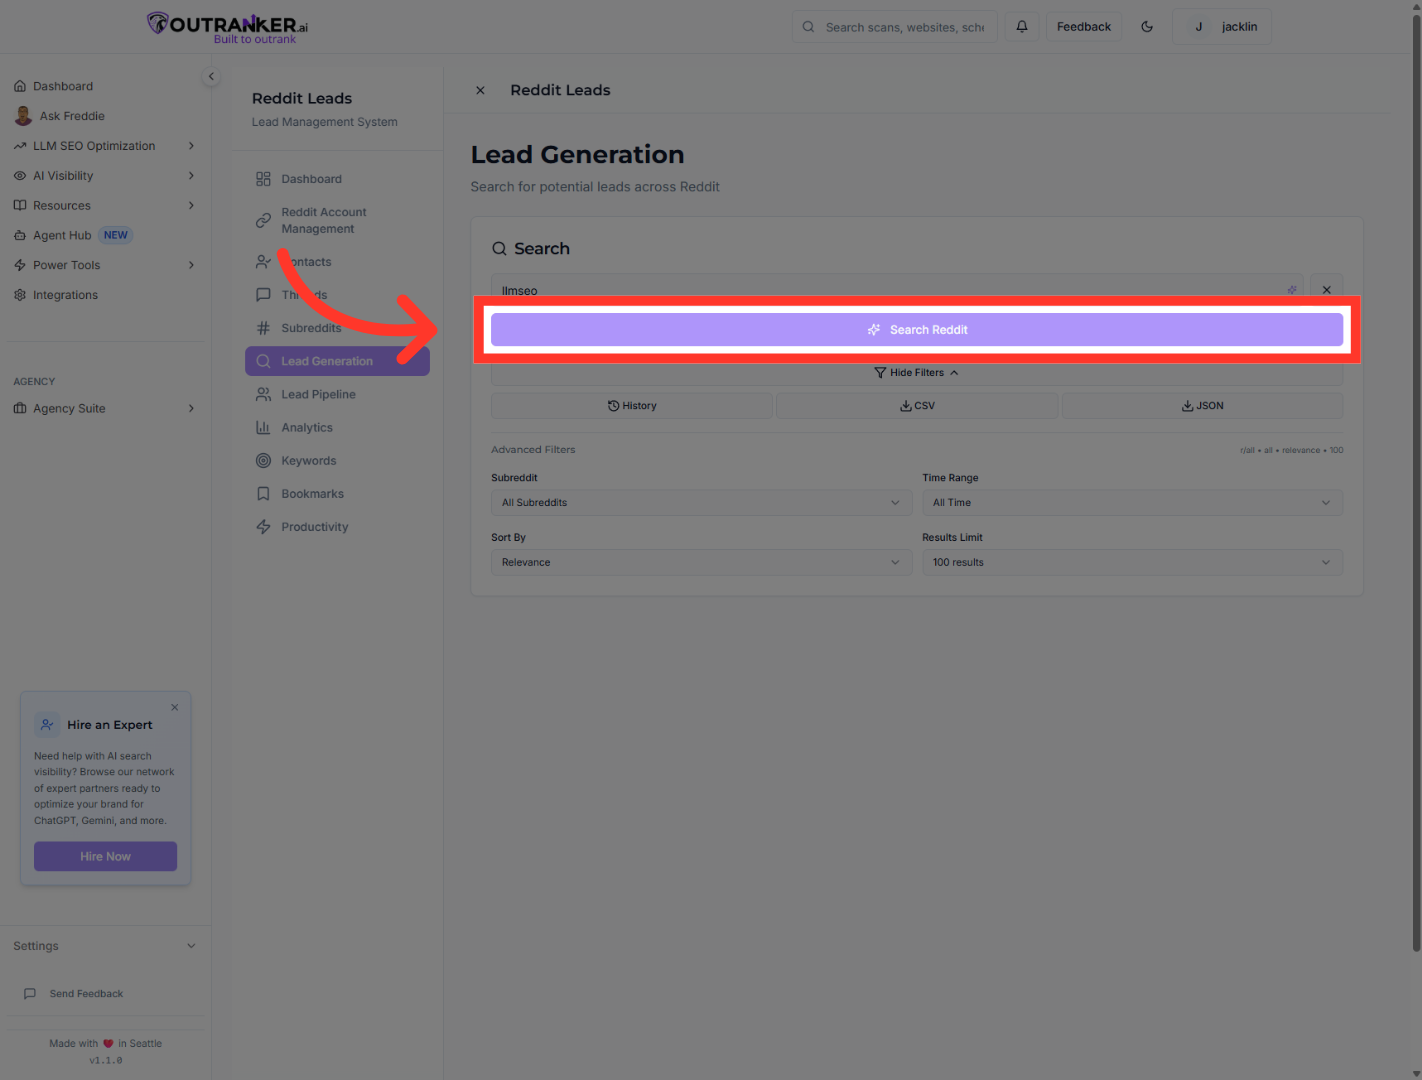
Task: Click the Keywords target icon
Action: tap(263, 460)
